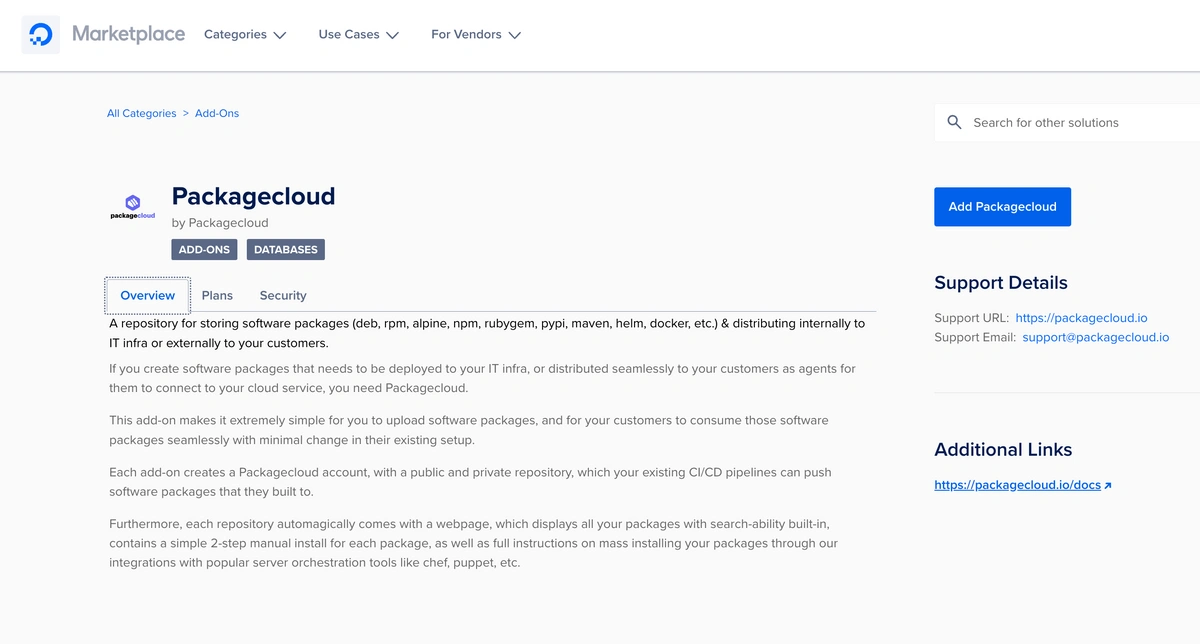Screen dimensions: 1200x644
Task: Switch to the Security tab
Action: point(283,295)
